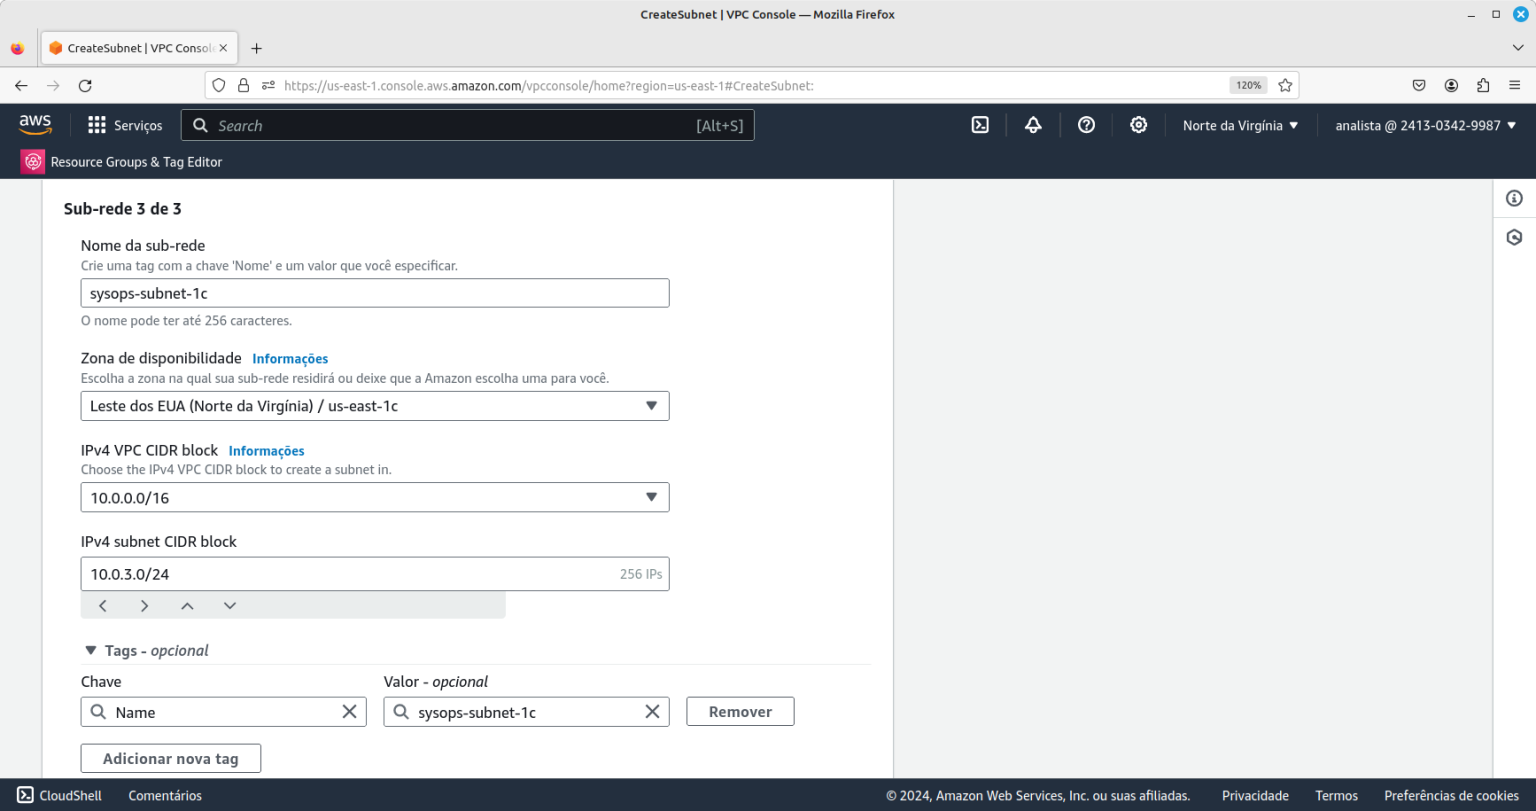Open the Serviços grid menu
1536x811 pixels.
point(125,125)
